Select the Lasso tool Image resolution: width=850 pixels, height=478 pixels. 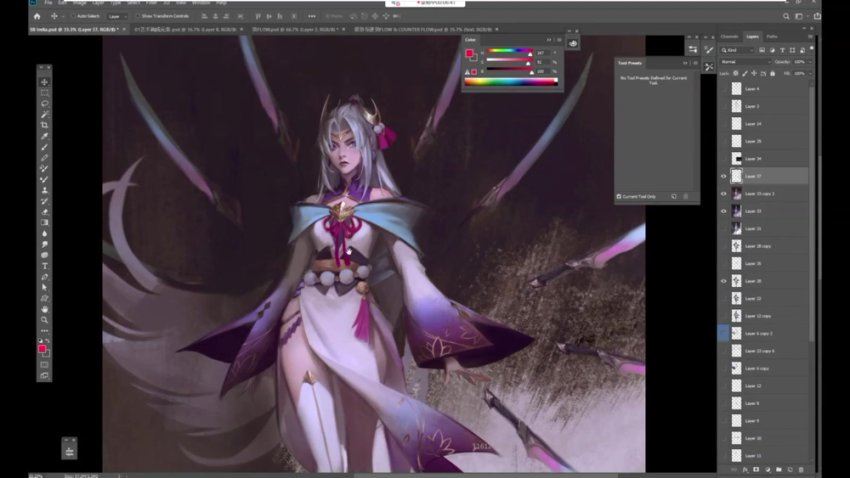click(x=44, y=104)
